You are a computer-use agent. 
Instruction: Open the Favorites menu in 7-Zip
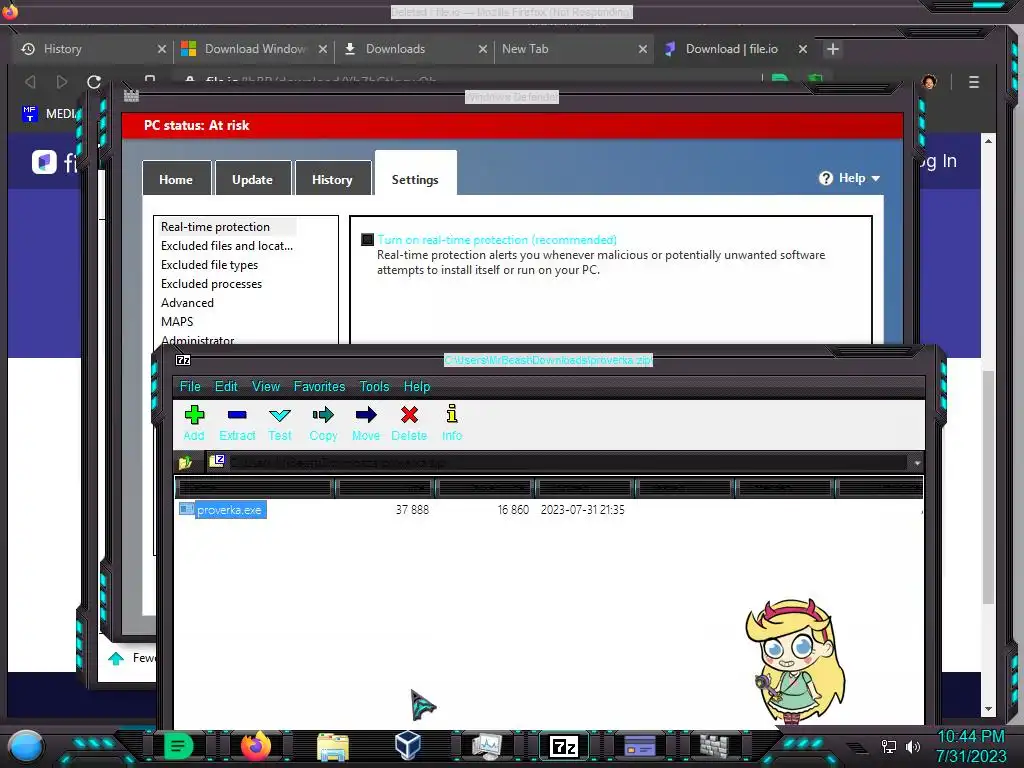click(x=319, y=387)
